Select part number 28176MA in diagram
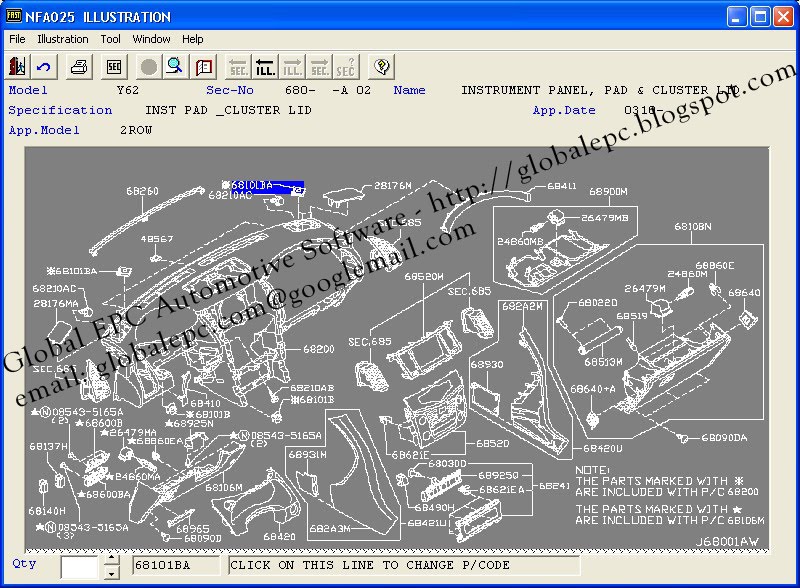This screenshot has height=588, width=800. tap(56, 304)
